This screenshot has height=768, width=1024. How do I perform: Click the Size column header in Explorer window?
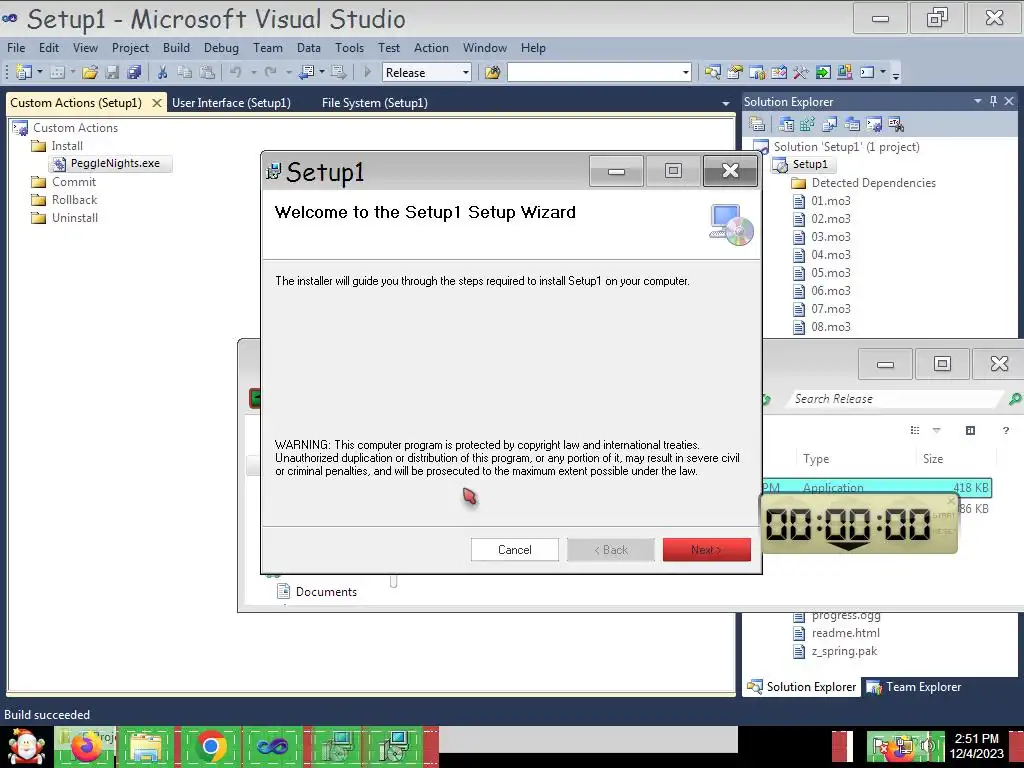point(956,458)
